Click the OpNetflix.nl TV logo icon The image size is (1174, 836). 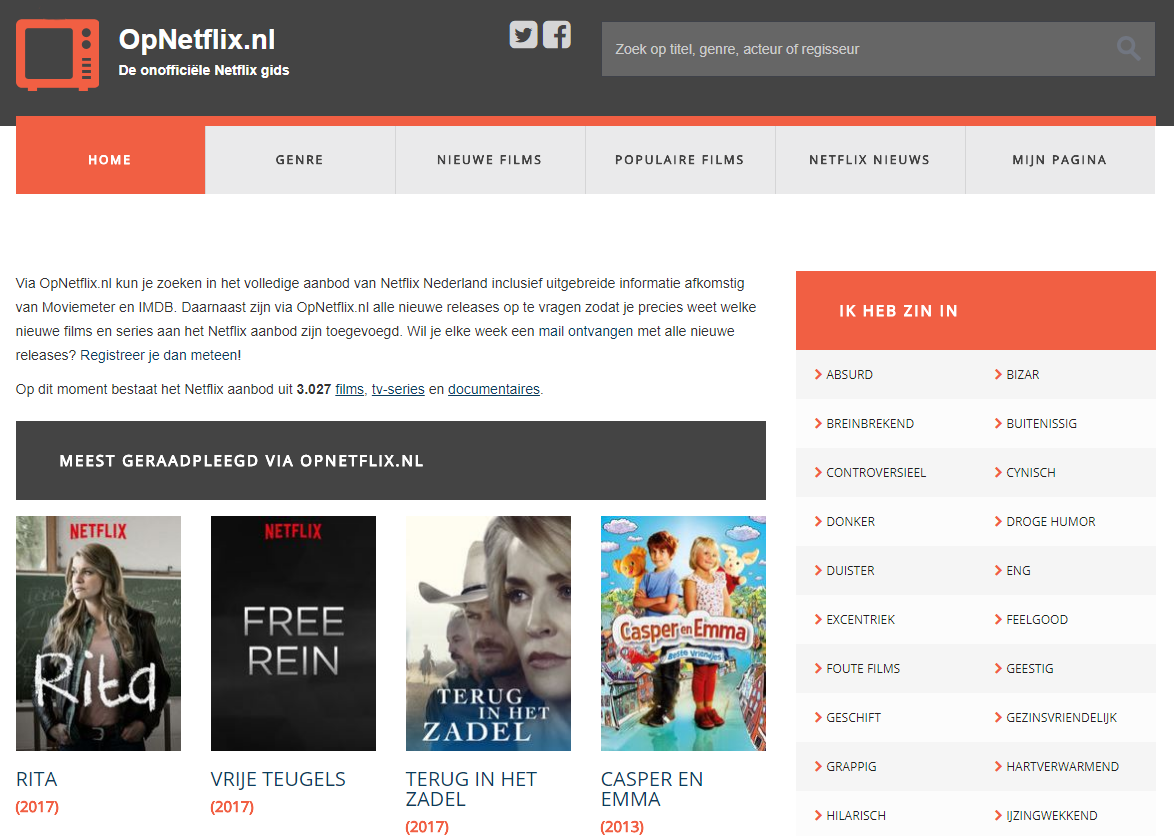(x=58, y=55)
